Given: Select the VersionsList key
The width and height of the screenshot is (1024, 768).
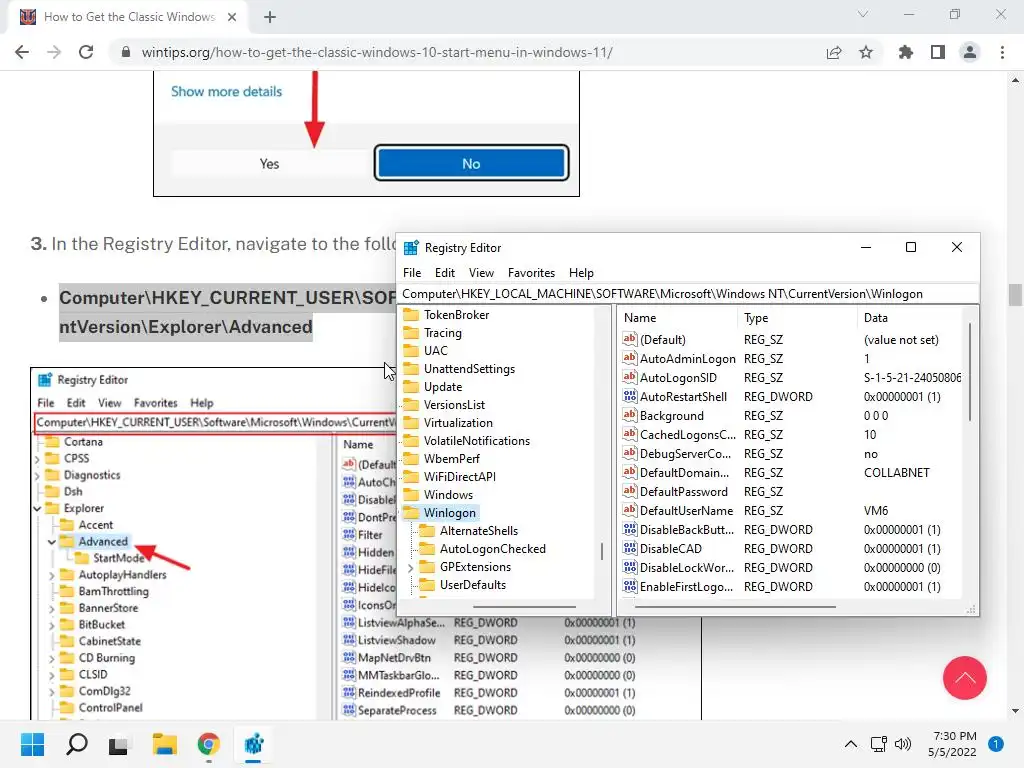Looking at the screenshot, I should 454,405.
